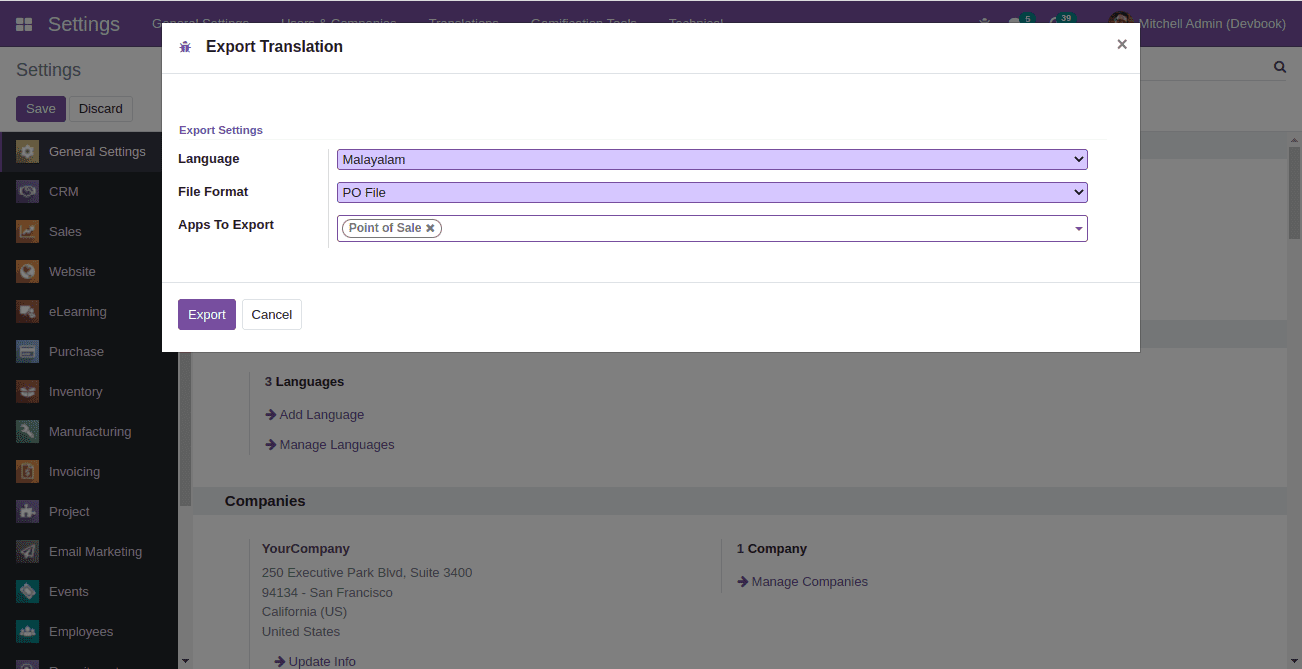Click the General Settings gear icon in sidebar
The height and width of the screenshot is (669, 1302).
[x=27, y=152]
